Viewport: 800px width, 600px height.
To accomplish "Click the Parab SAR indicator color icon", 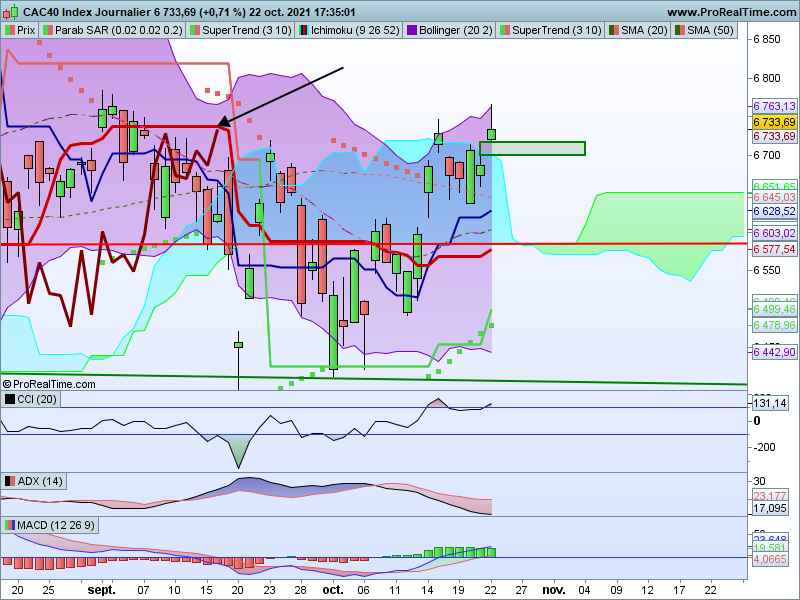I will pos(47,31).
